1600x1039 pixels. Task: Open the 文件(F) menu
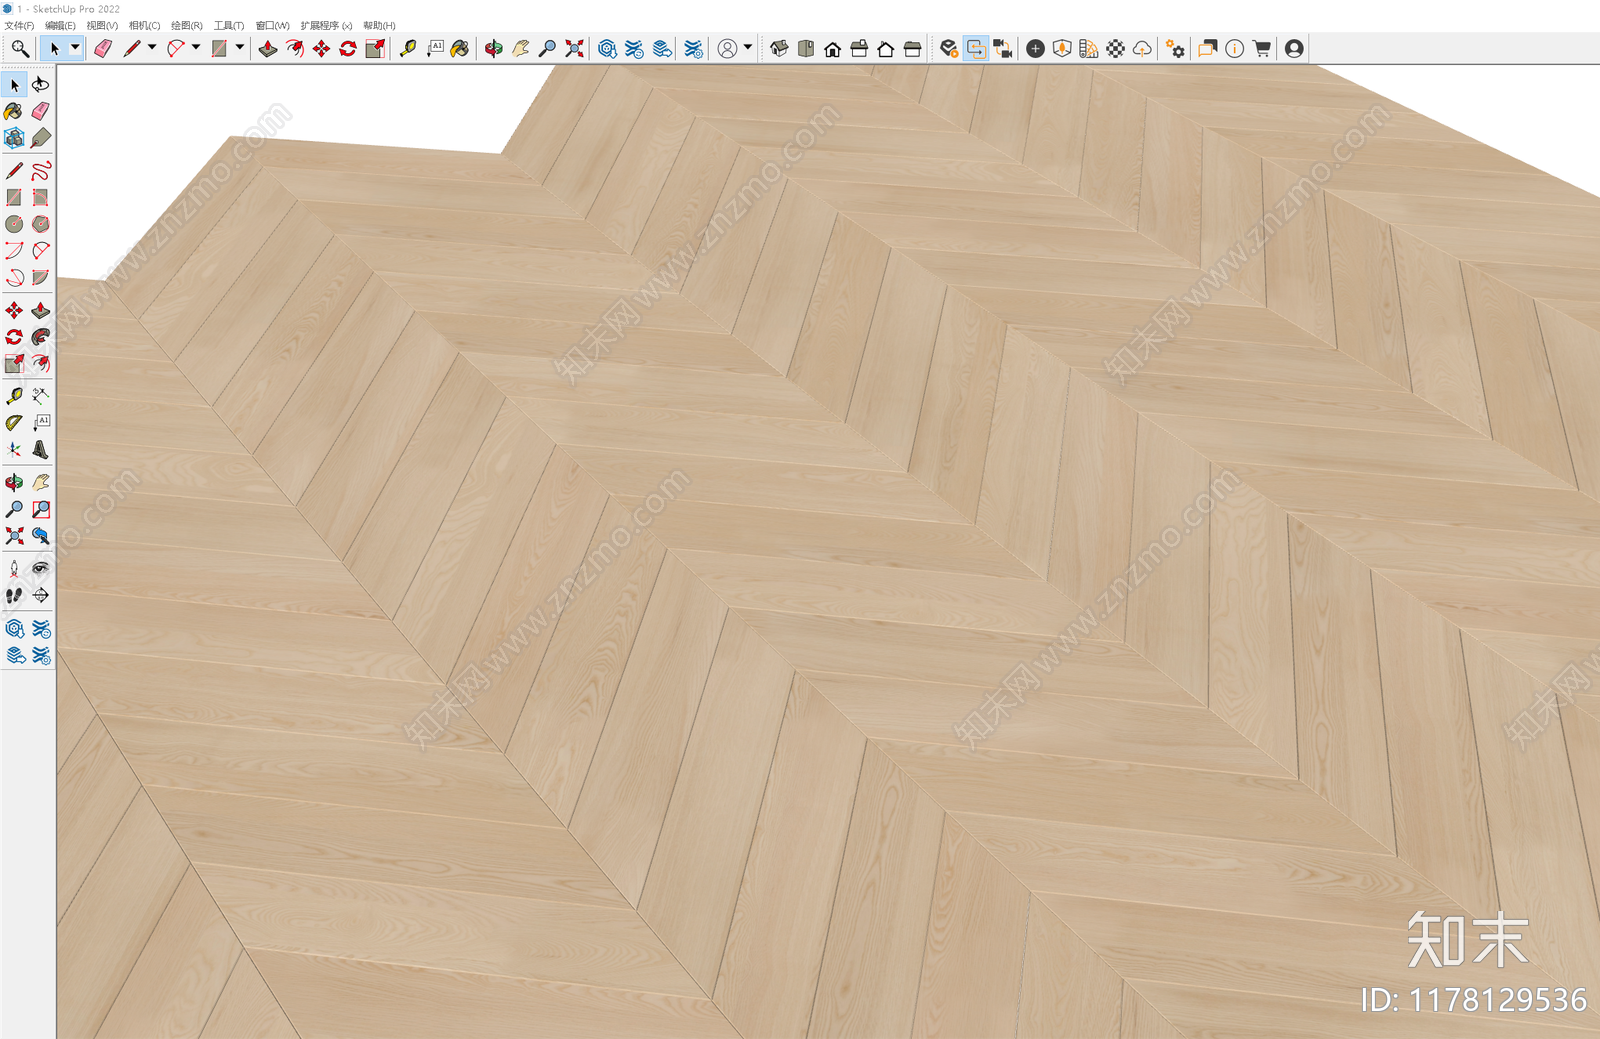tap(19, 26)
